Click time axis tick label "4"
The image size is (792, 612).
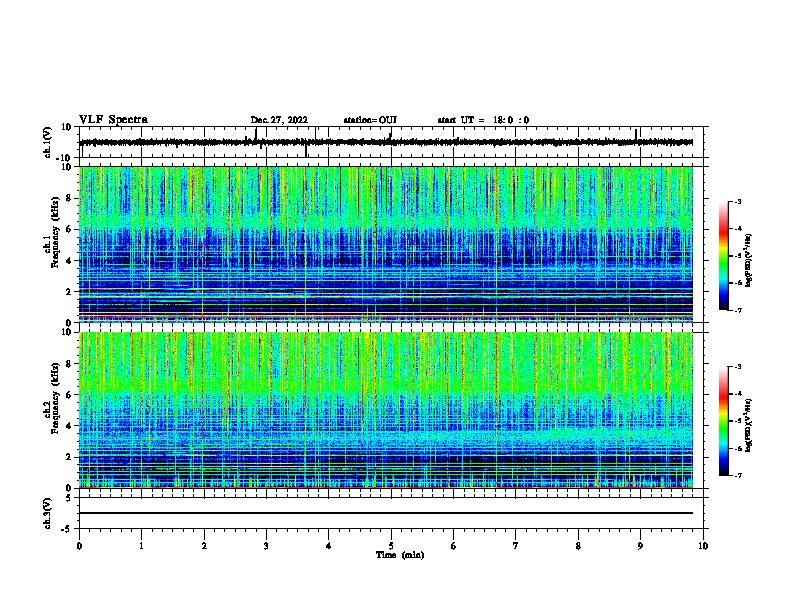(x=329, y=546)
